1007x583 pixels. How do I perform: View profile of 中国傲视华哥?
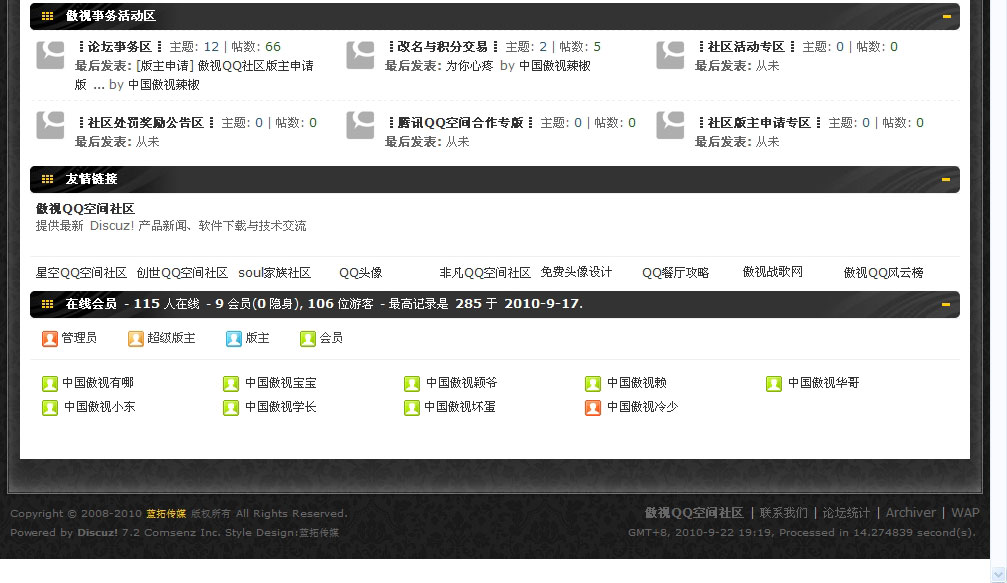click(x=824, y=383)
